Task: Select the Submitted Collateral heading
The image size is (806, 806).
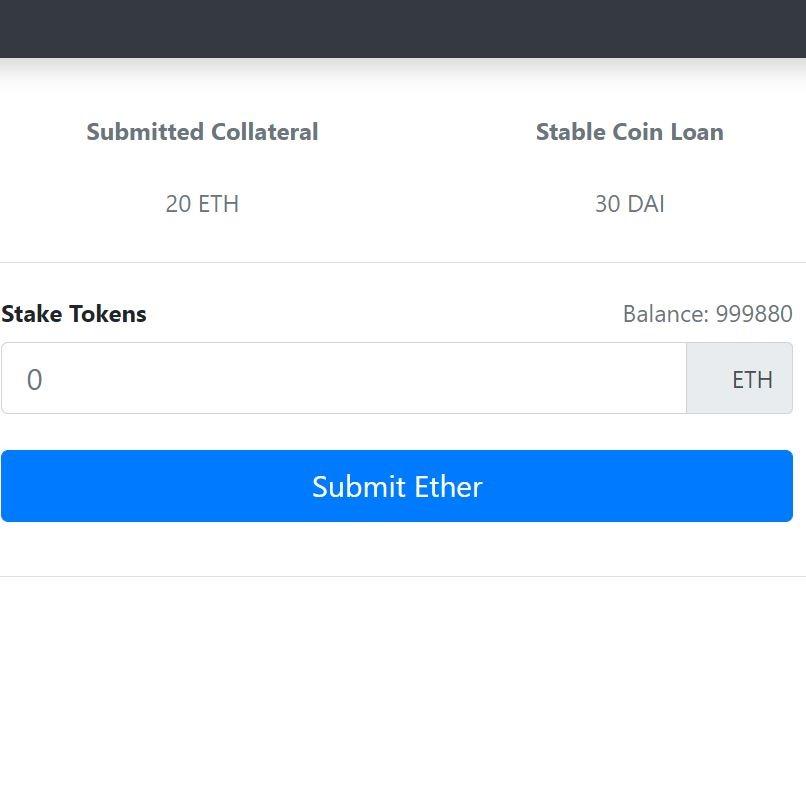Action: 202,132
